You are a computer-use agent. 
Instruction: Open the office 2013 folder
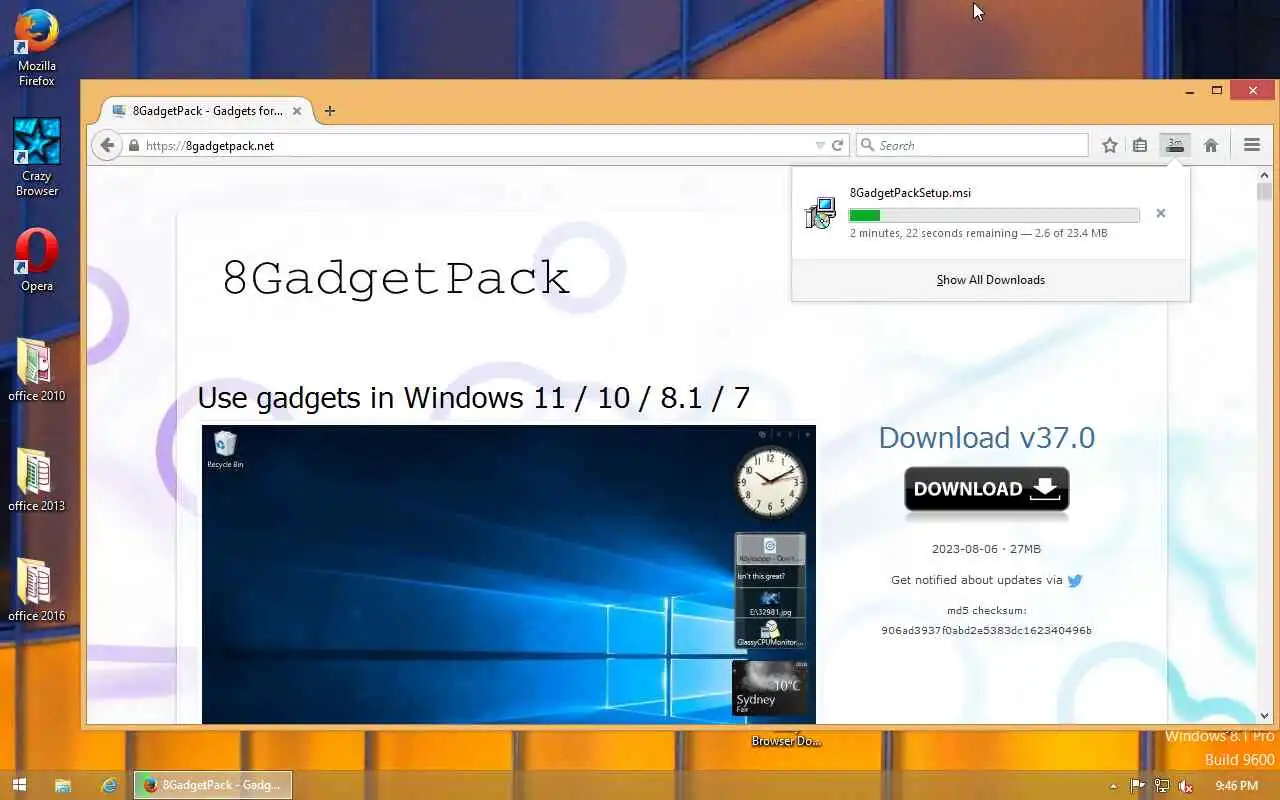(37, 480)
